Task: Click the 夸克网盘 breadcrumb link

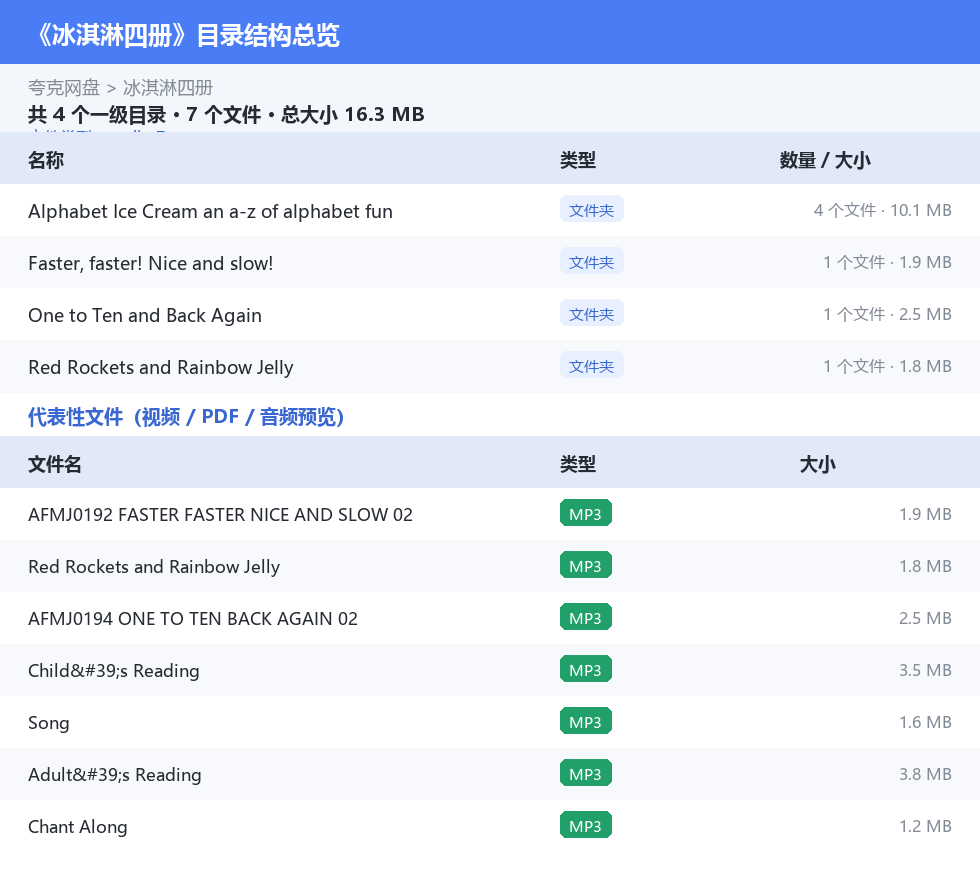Action: click(64, 88)
